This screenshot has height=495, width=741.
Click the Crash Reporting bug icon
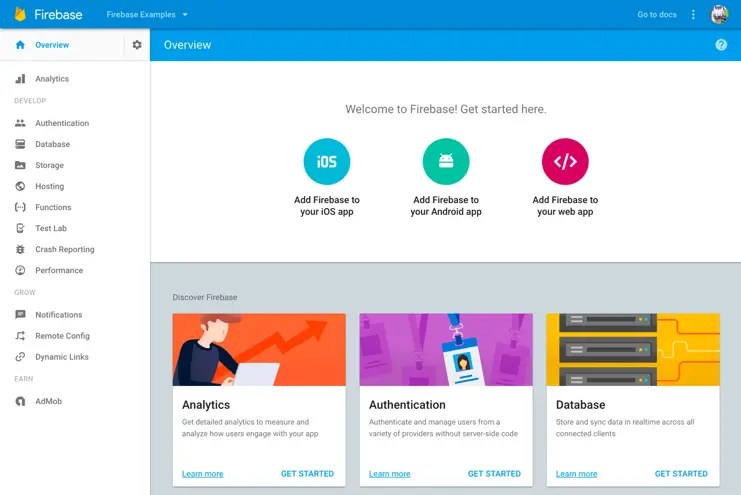tap(20, 249)
